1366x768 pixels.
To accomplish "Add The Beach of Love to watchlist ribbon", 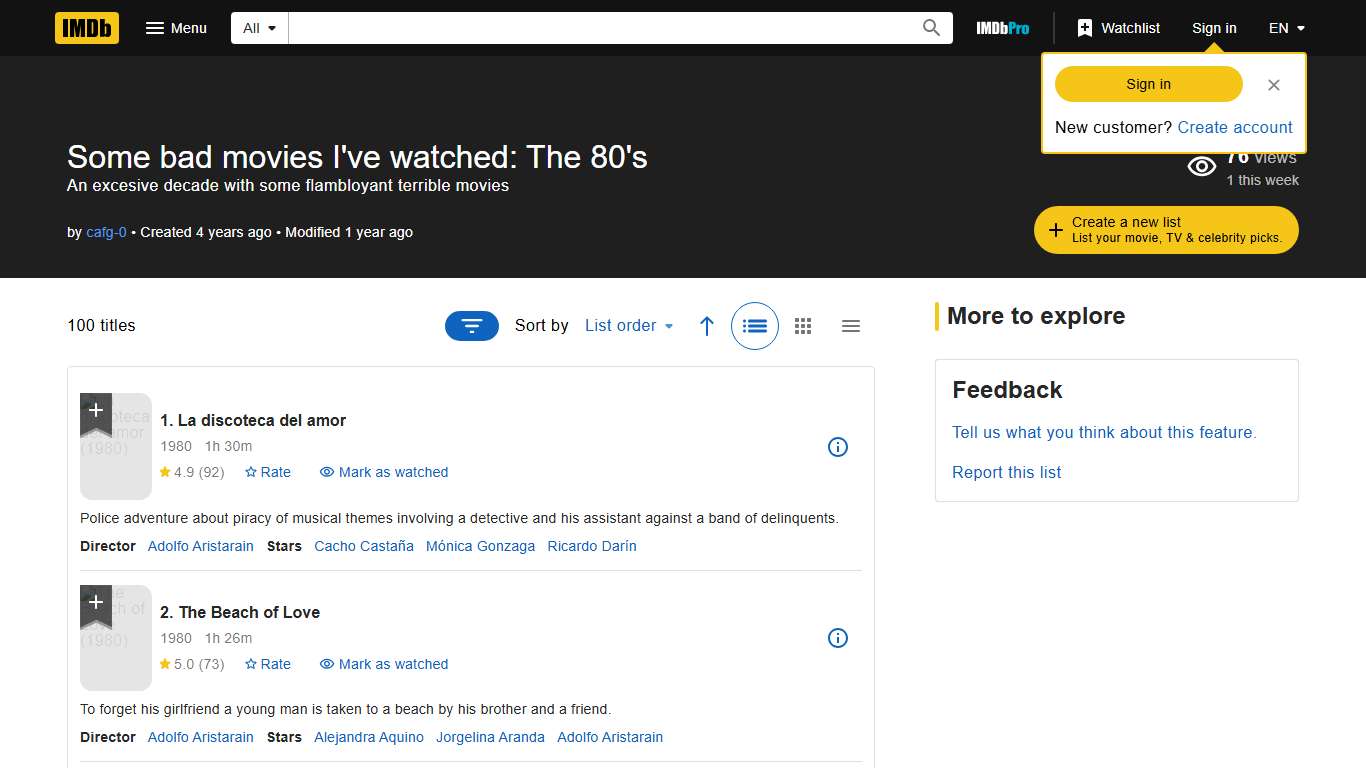I will 95,604.
